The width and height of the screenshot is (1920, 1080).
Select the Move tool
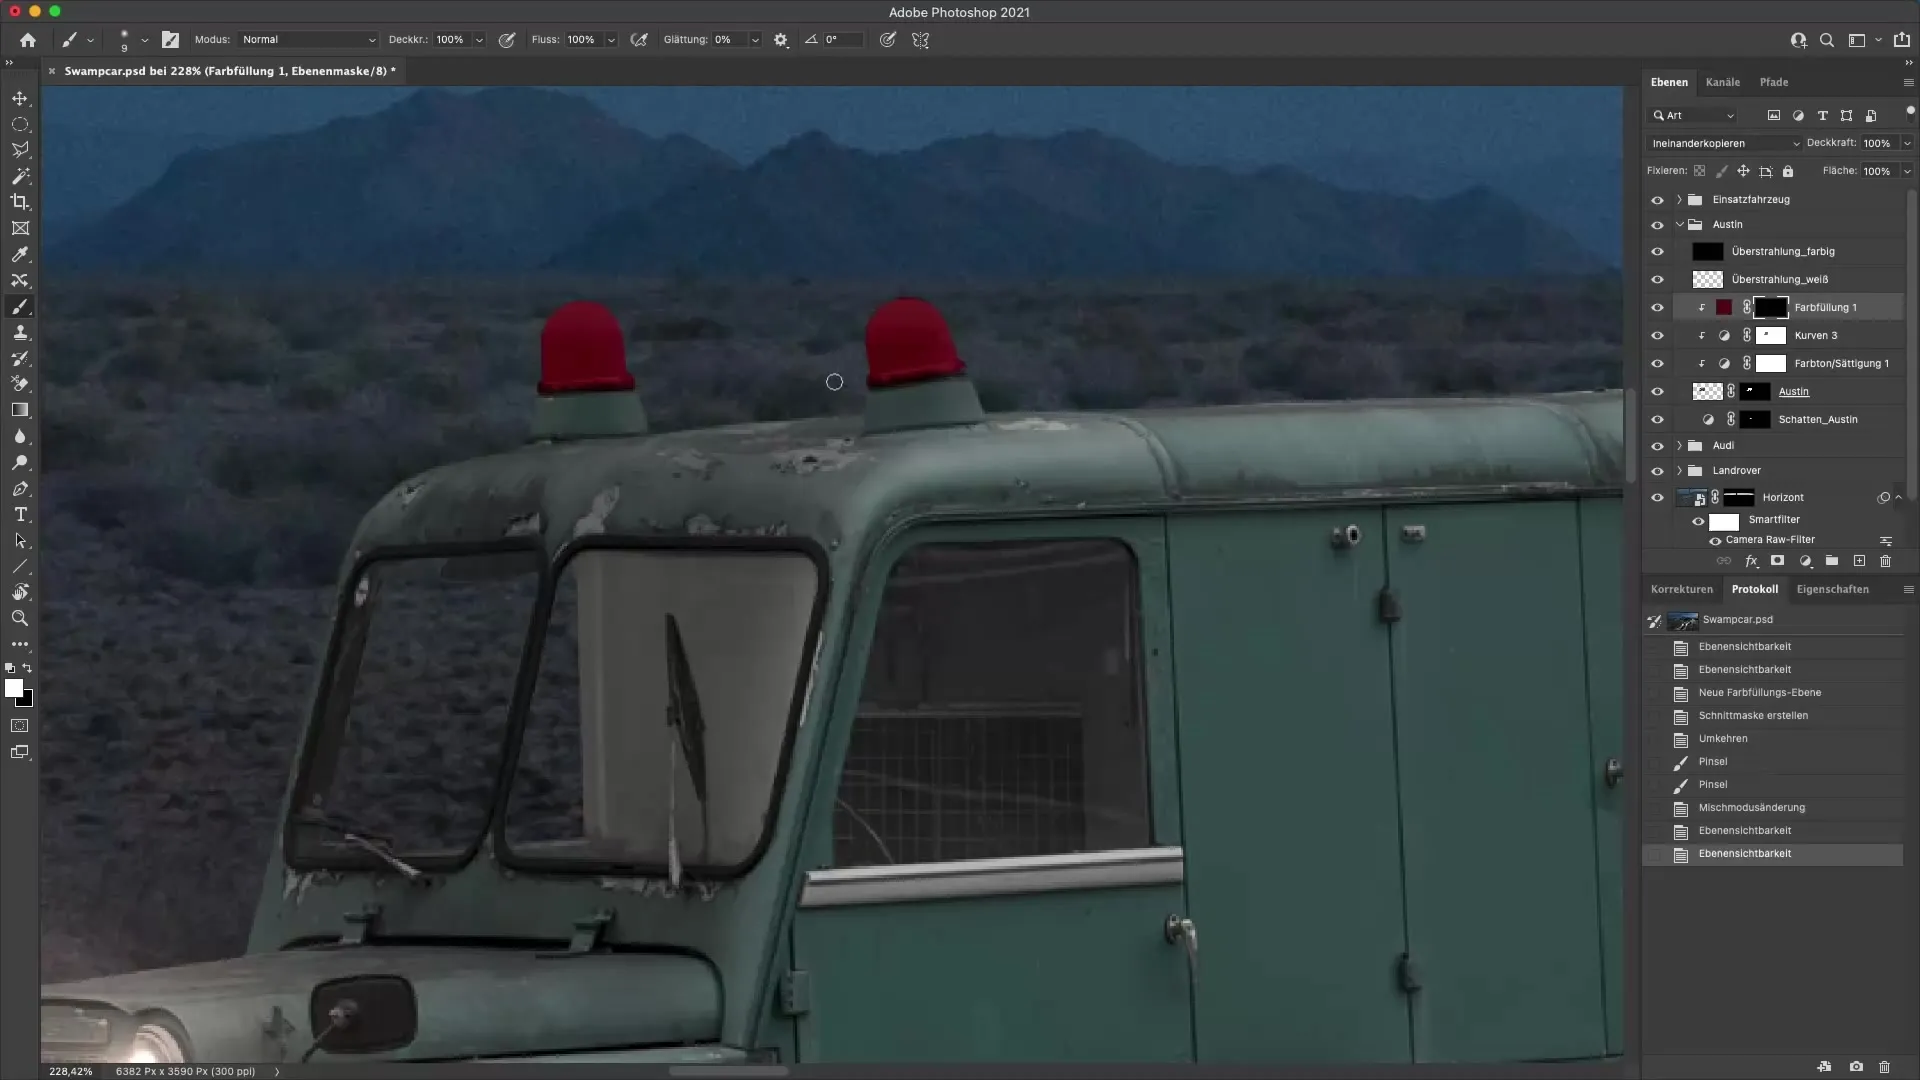pos(20,98)
